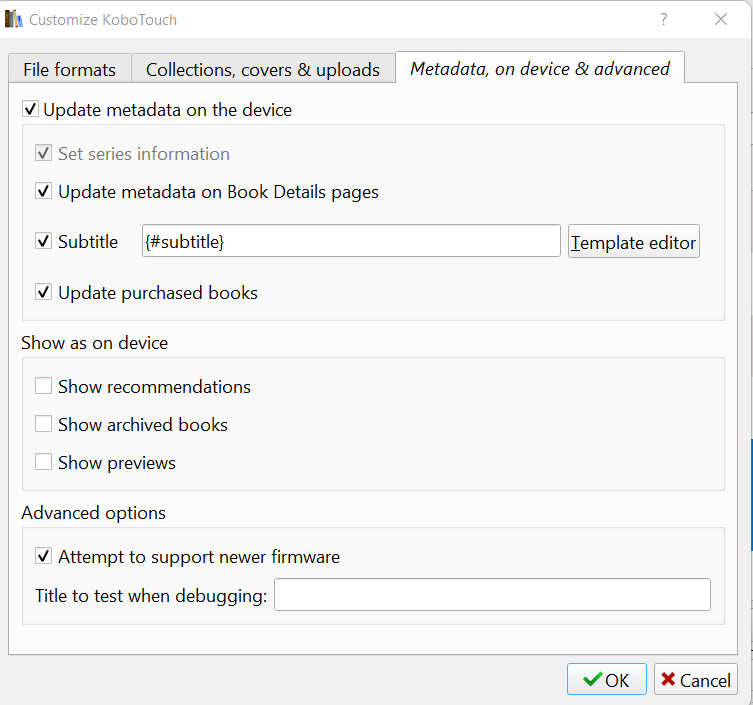
Task: Click the greyed Set series information checkbox
Action: click(x=43, y=153)
